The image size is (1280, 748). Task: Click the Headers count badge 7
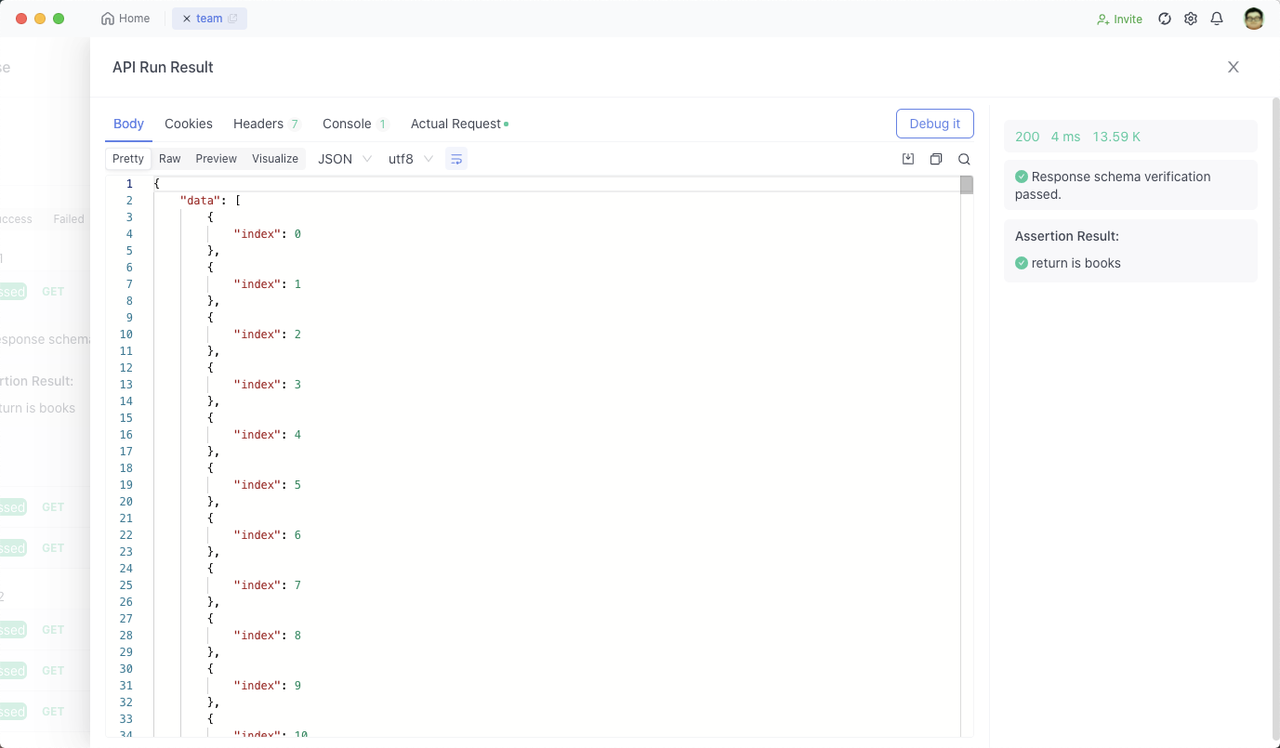(295, 124)
